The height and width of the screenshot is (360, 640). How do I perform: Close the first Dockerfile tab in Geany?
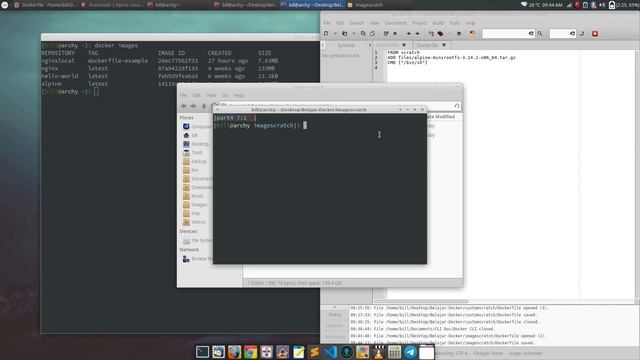404,45
